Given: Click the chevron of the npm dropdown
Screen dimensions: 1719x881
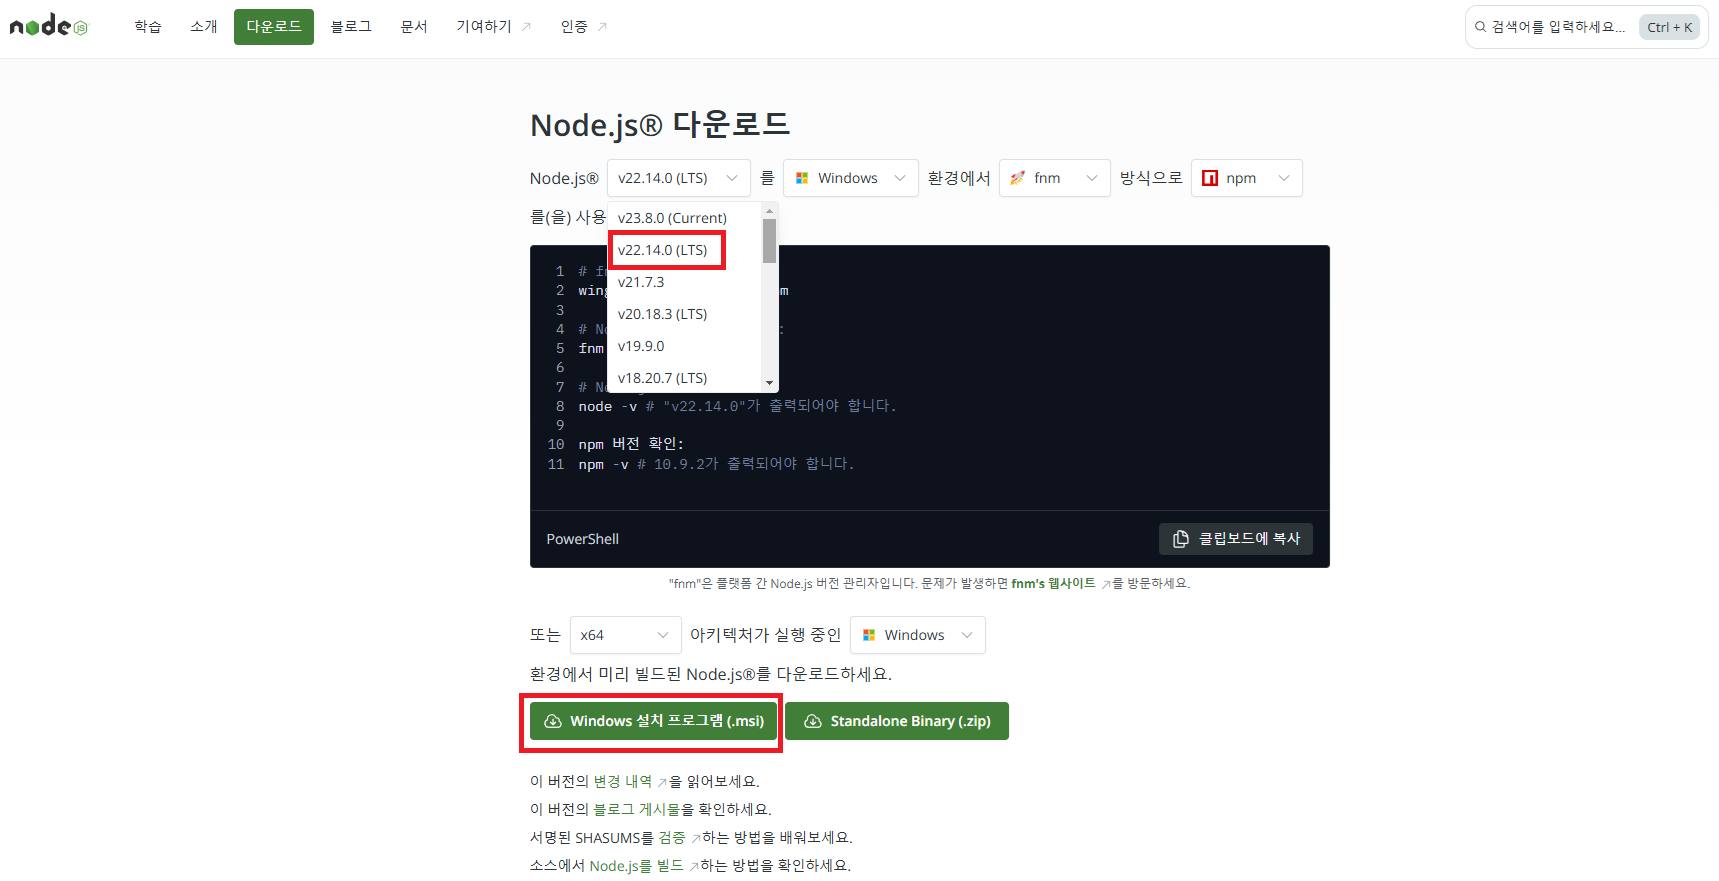Looking at the screenshot, I should [1284, 178].
